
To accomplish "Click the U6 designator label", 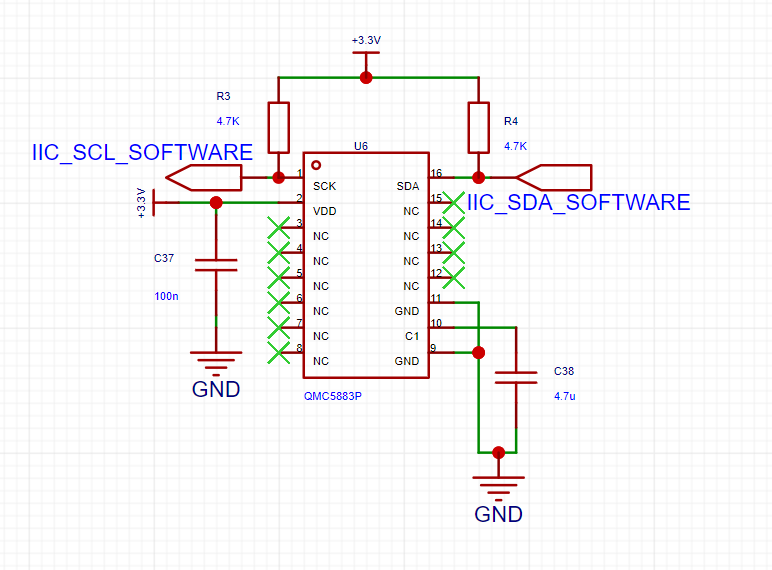I will pyautogui.click(x=361, y=146).
